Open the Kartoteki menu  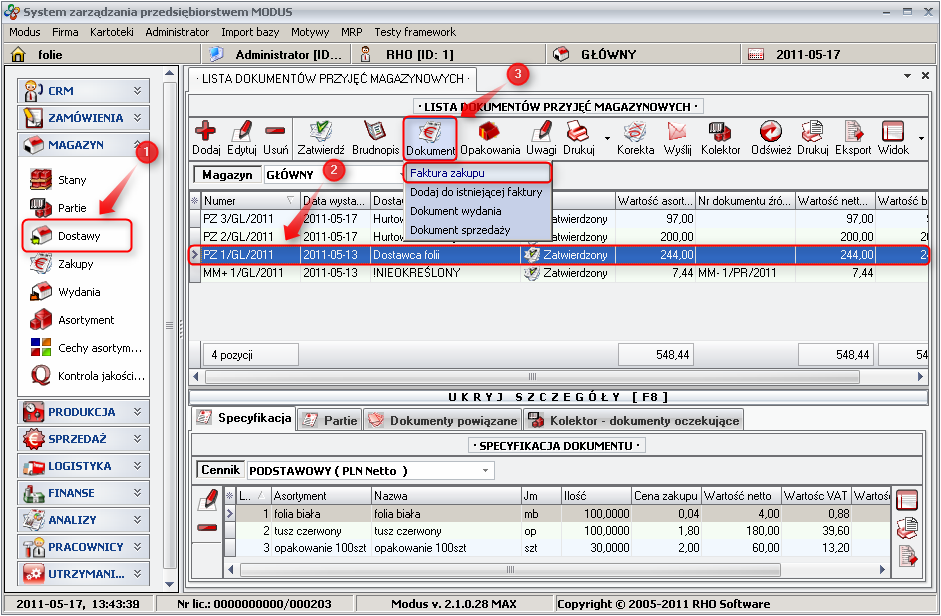pos(111,32)
